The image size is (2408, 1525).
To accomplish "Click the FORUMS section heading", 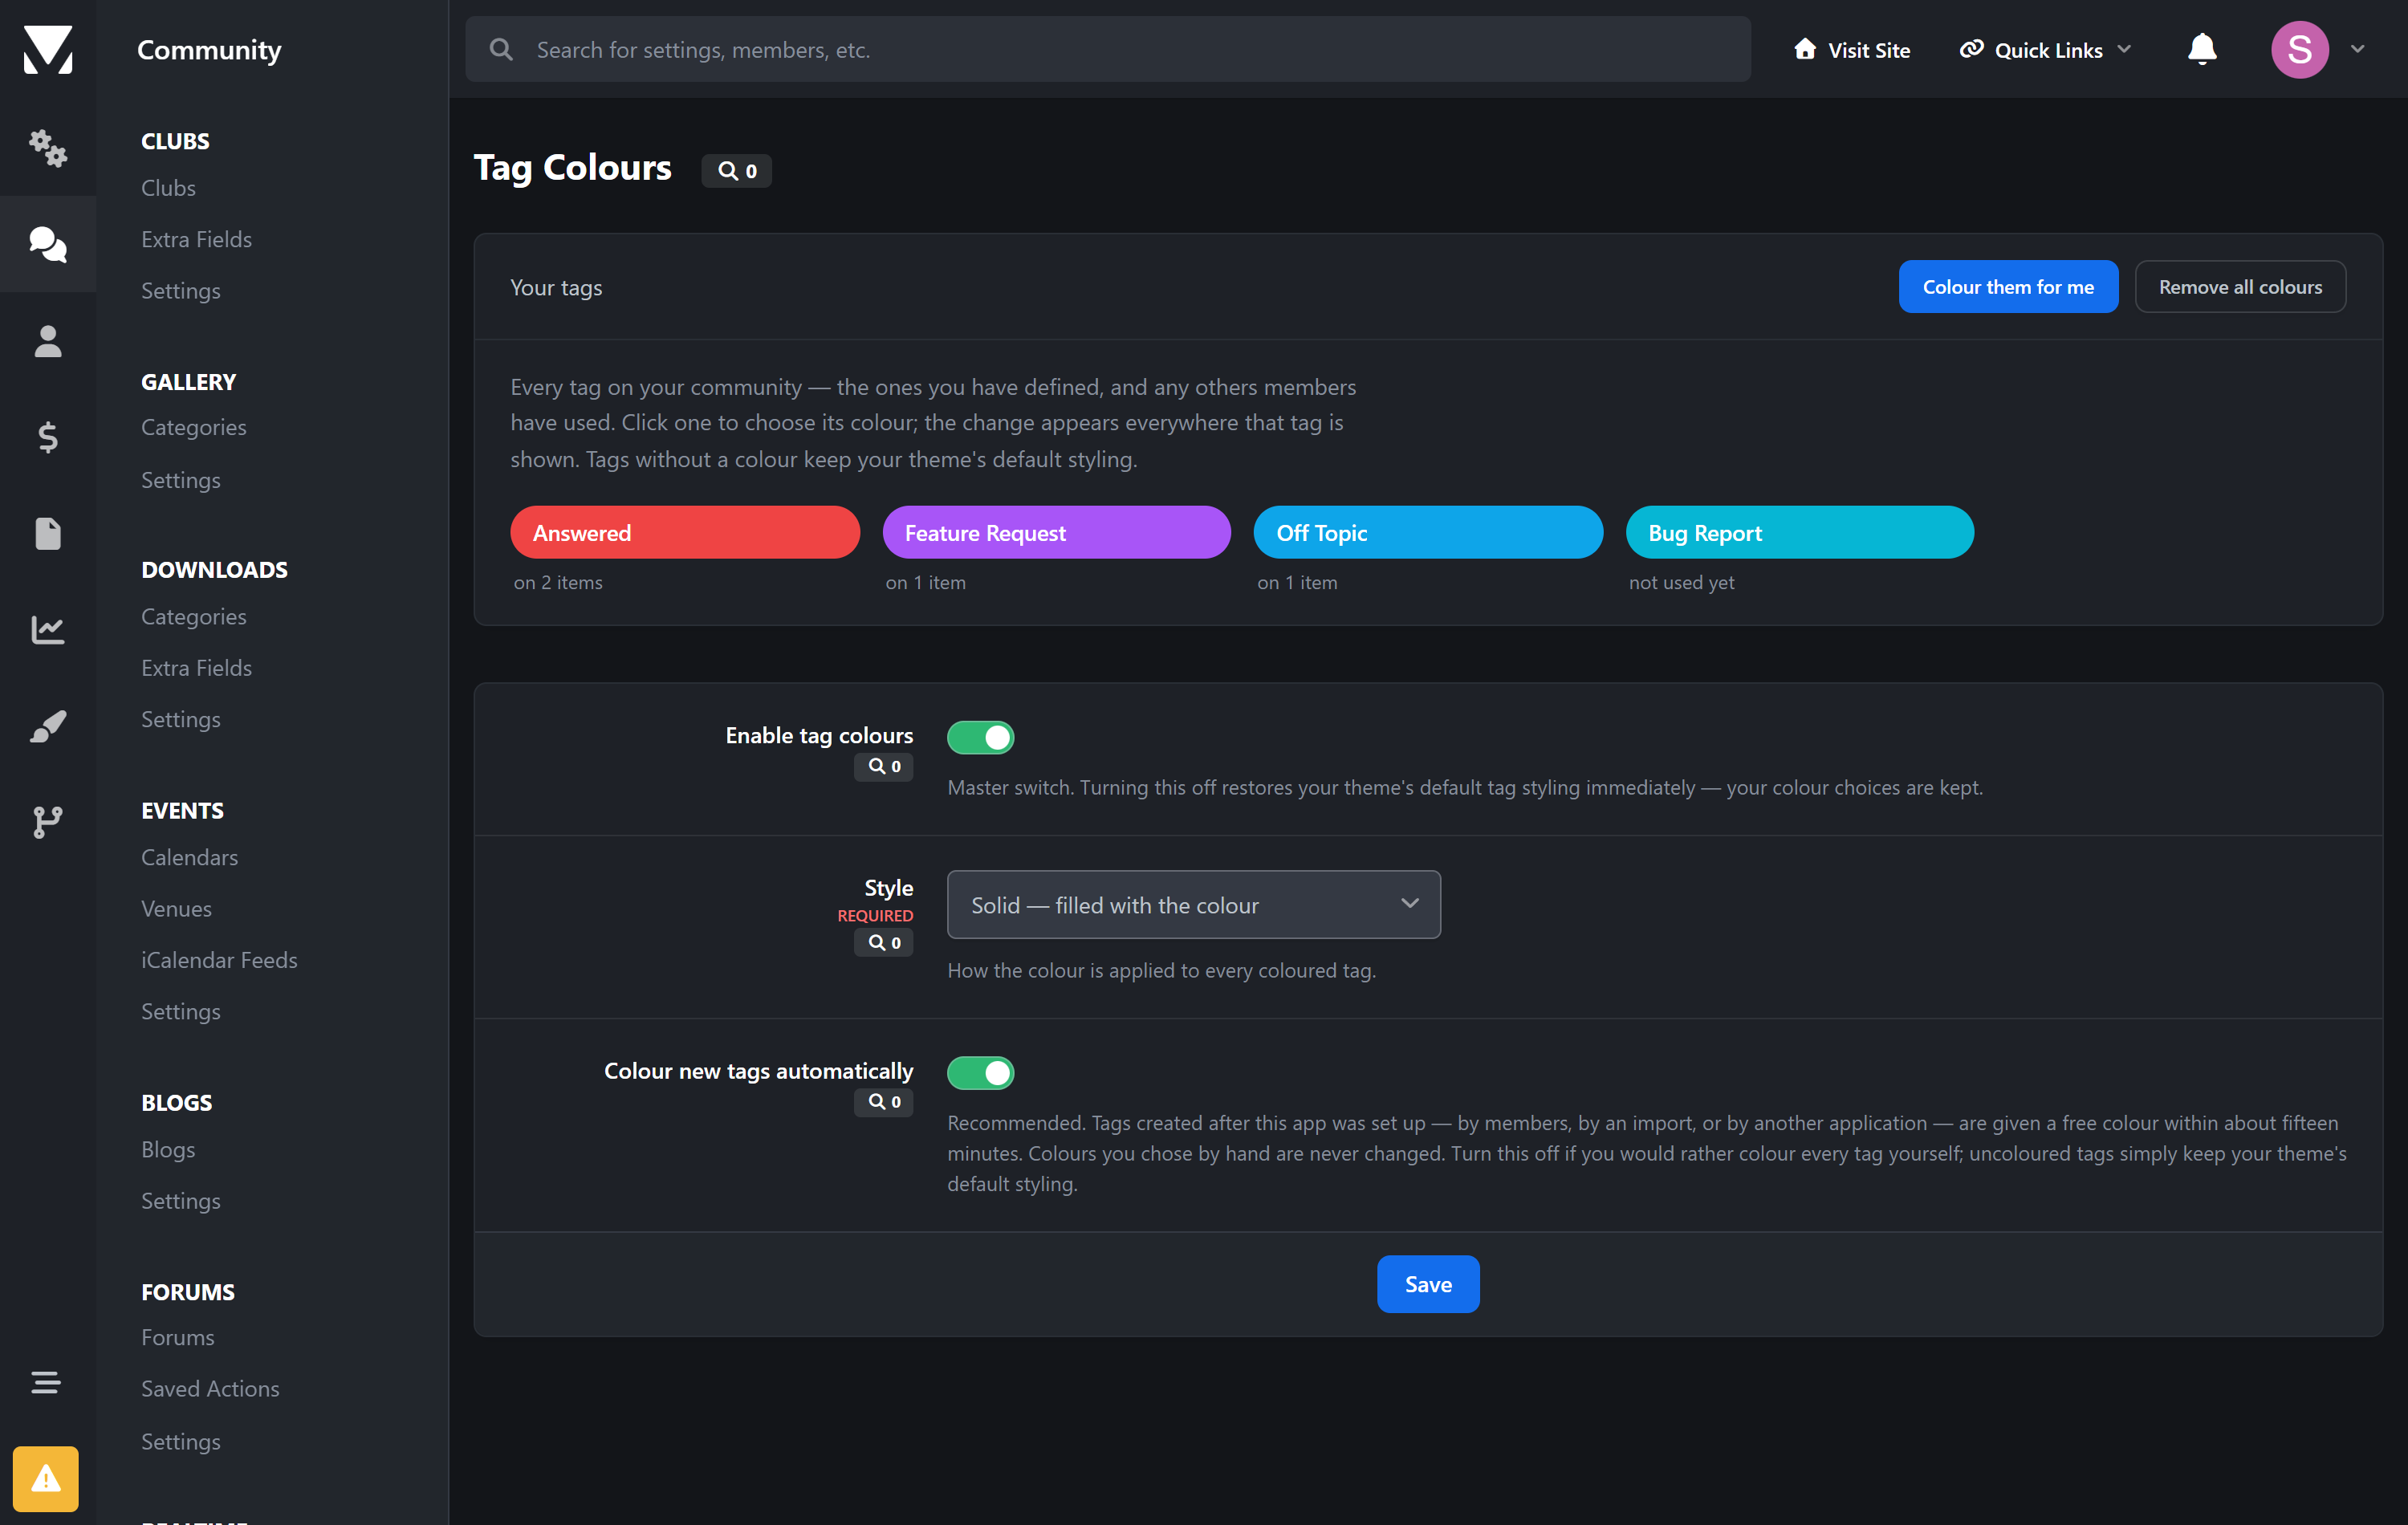I will (x=188, y=1292).
